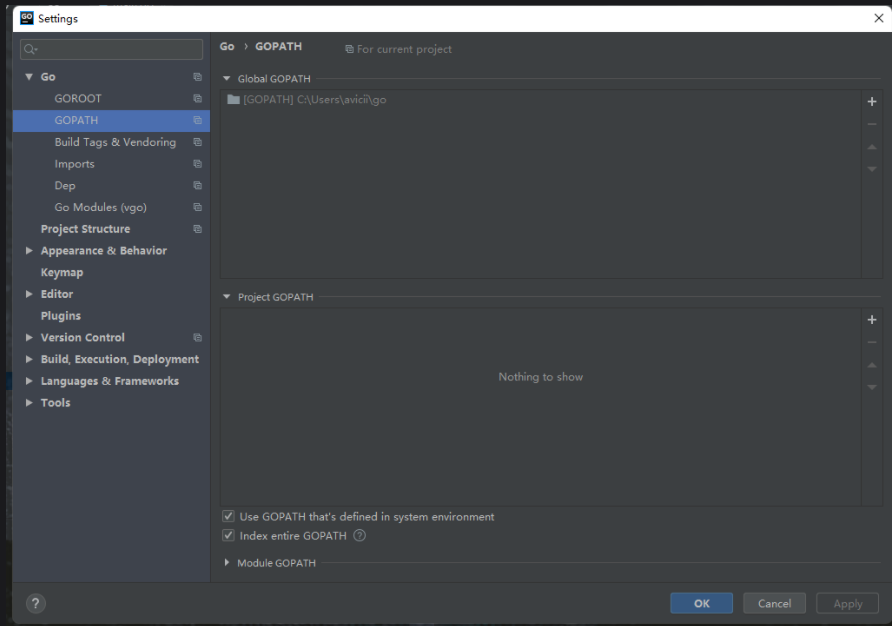Collapse the Go settings tree node
Viewport: 892px width, 626px height.
coord(29,77)
